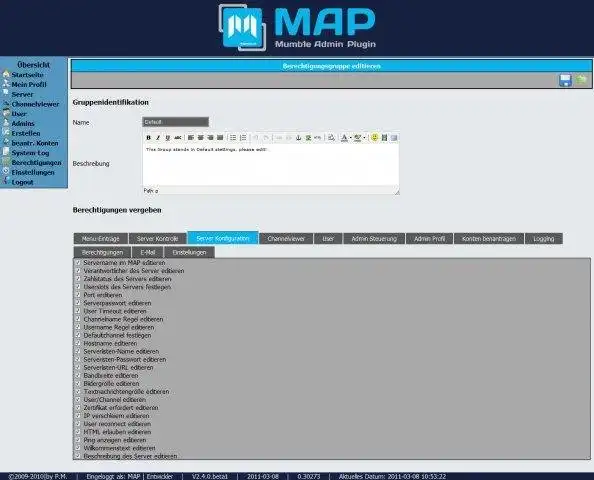The width and height of the screenshot is (594, 480).
Task: Toggle 'Port editieren' checkbox
Action: pyautogui.click(x=78, y=294)
